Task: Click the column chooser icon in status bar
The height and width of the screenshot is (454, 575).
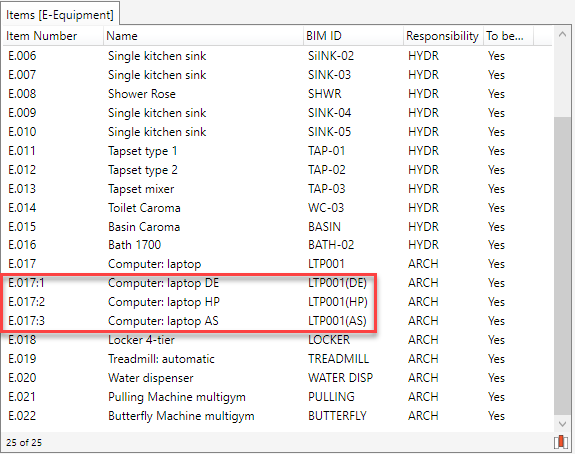Action: [x=561, y=442]
